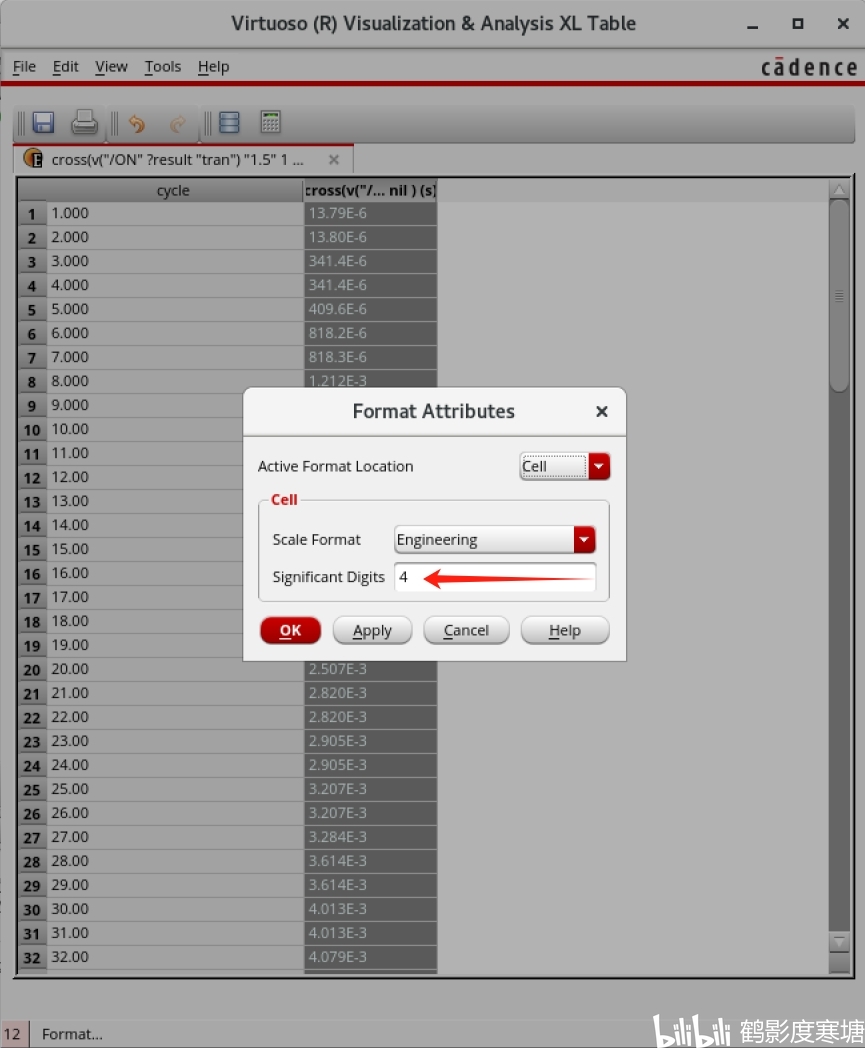Click cycle cell 3.000
The width and height of the screenshot is (865, 1048).
174,261
